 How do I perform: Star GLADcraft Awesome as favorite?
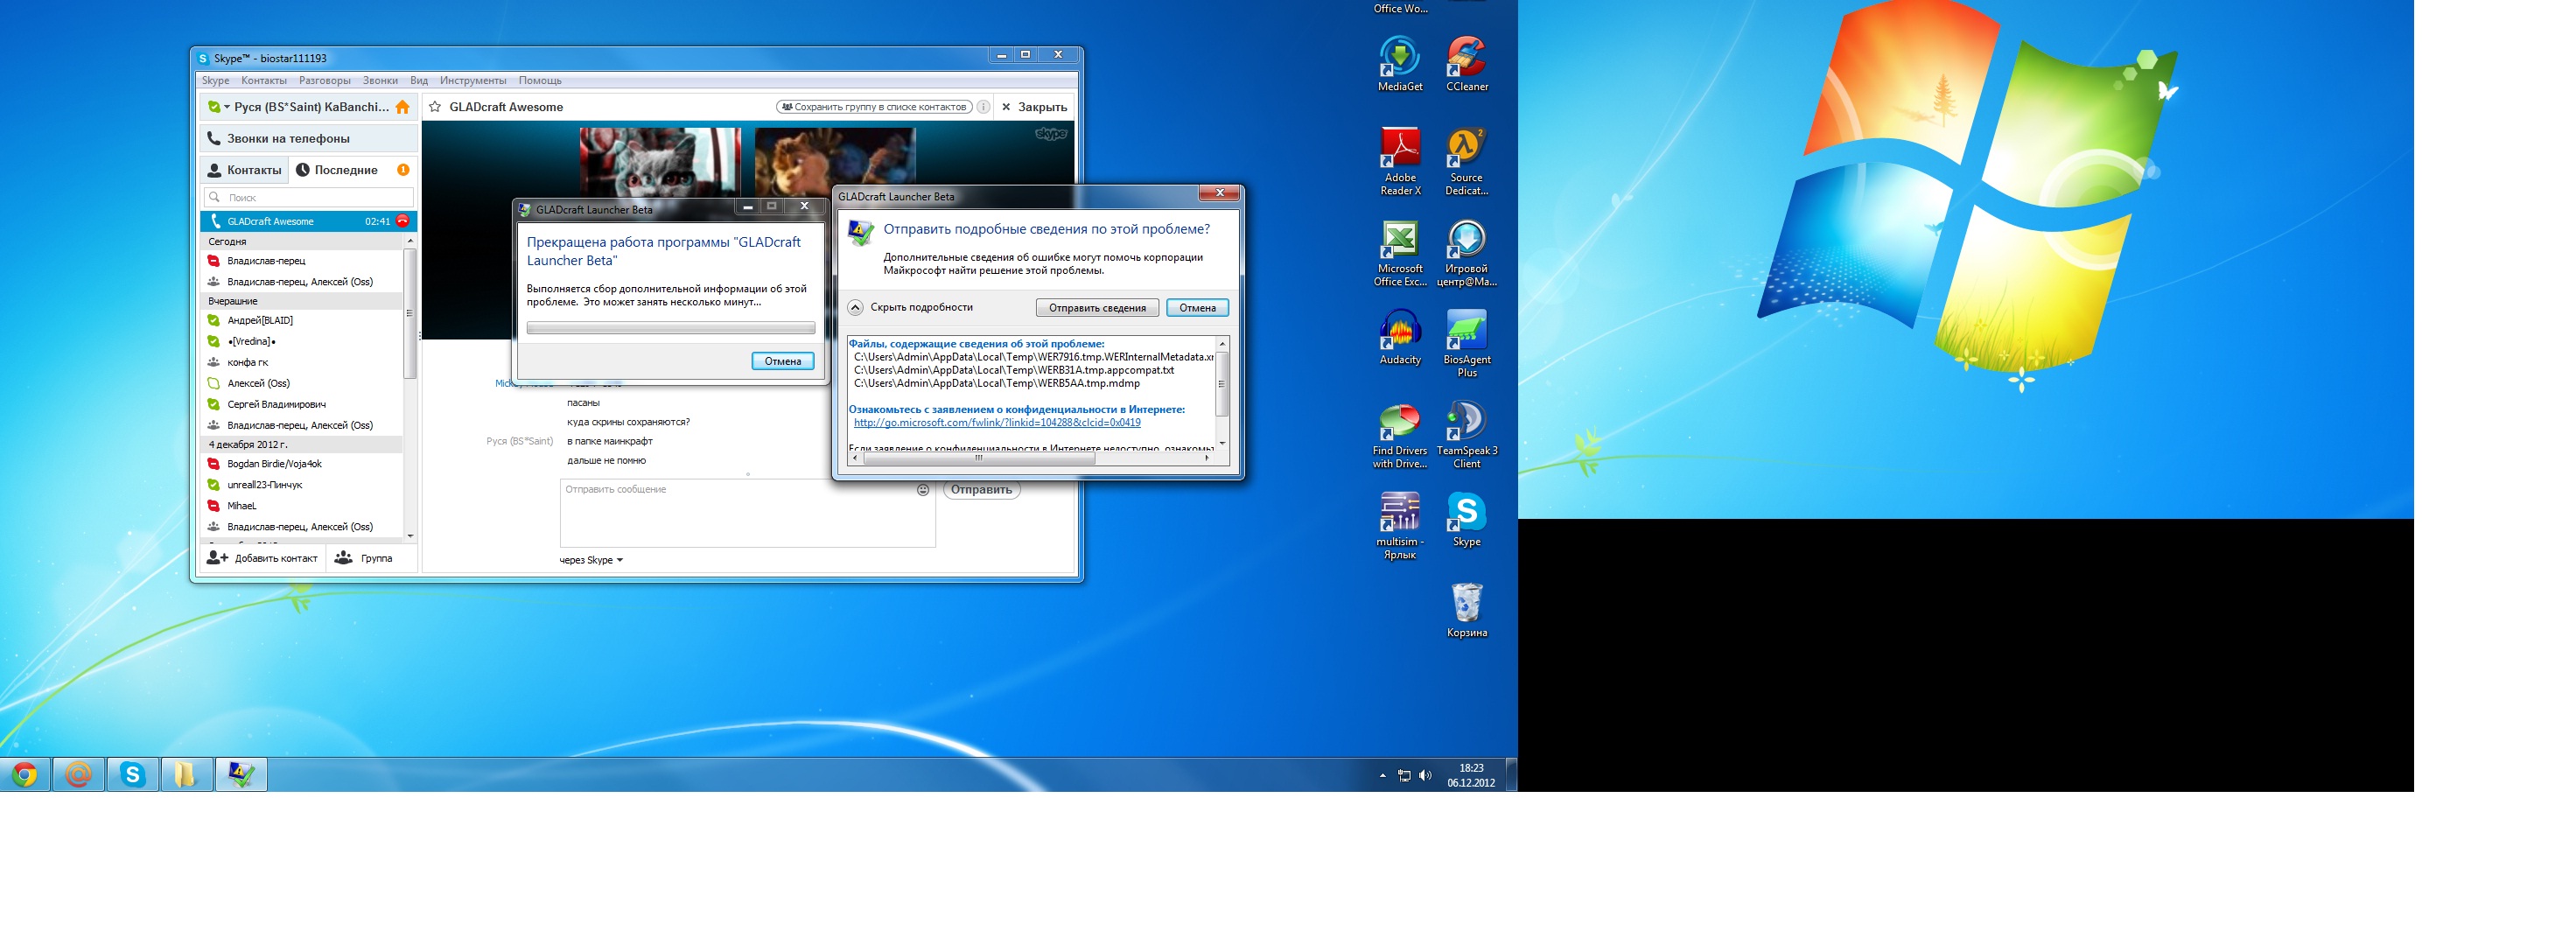tap(435, 107)
